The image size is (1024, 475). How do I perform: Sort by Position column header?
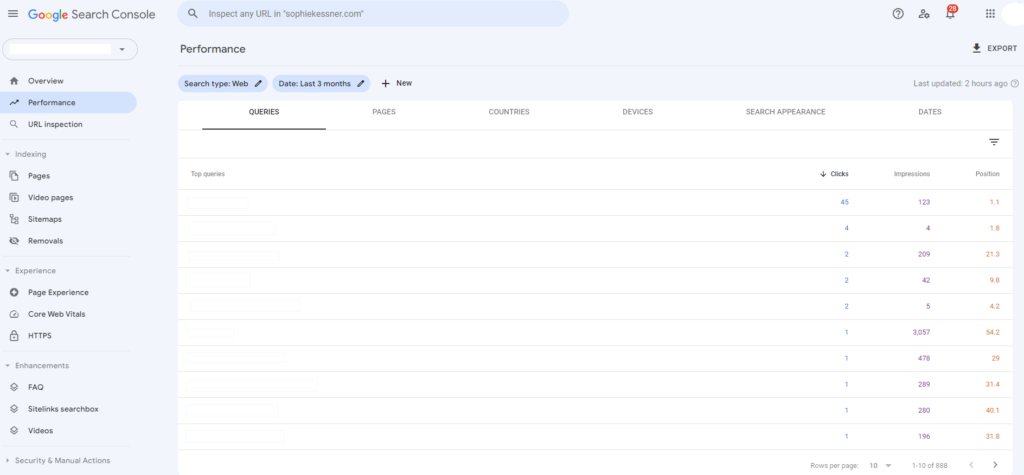point(987,174)
